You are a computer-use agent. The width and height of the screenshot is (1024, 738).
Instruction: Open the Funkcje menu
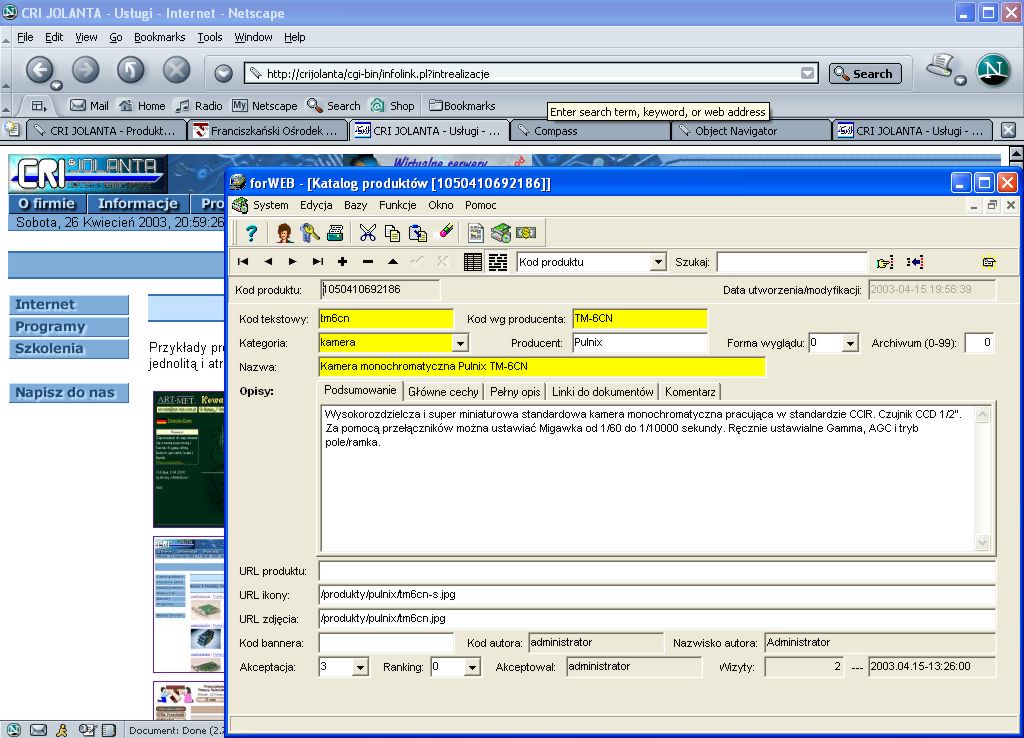397,205
